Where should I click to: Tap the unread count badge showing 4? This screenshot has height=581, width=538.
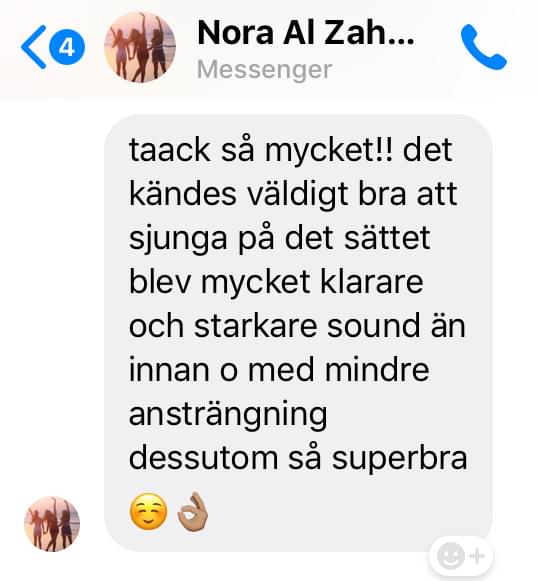click(x=67, y=47)
